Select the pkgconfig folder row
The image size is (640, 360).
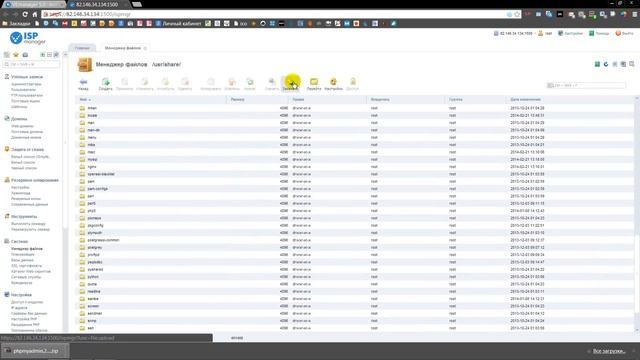[x=355, y=225]
